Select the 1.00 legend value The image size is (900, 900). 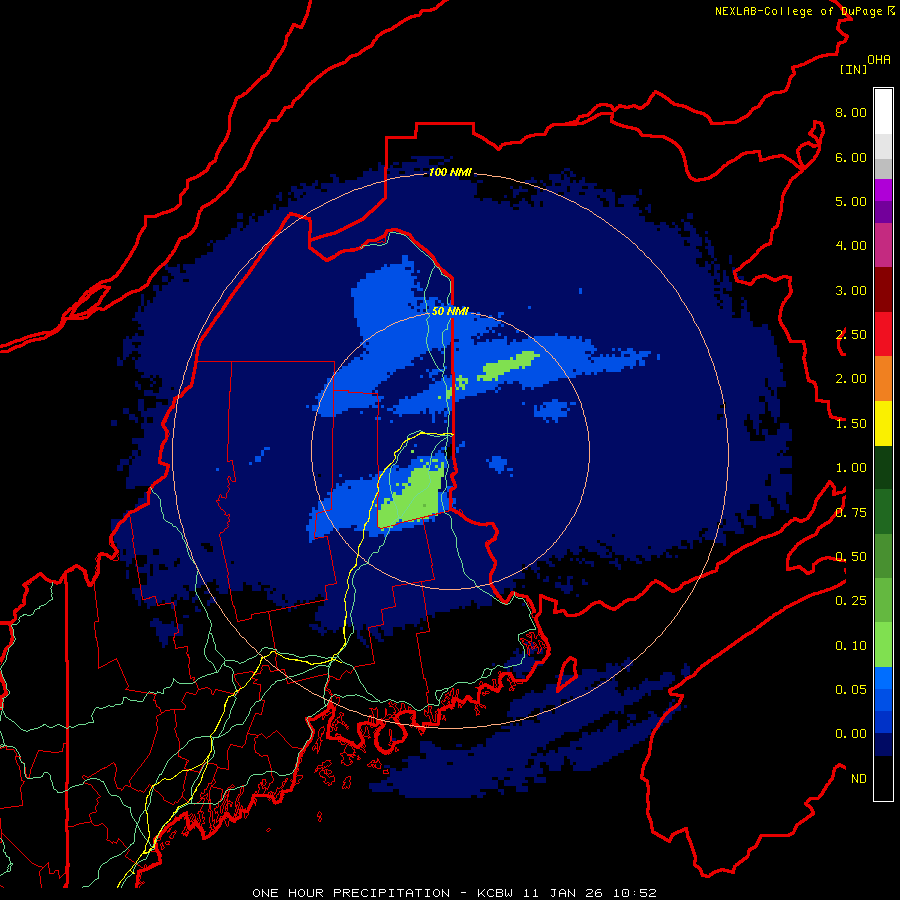click(851, 468)
